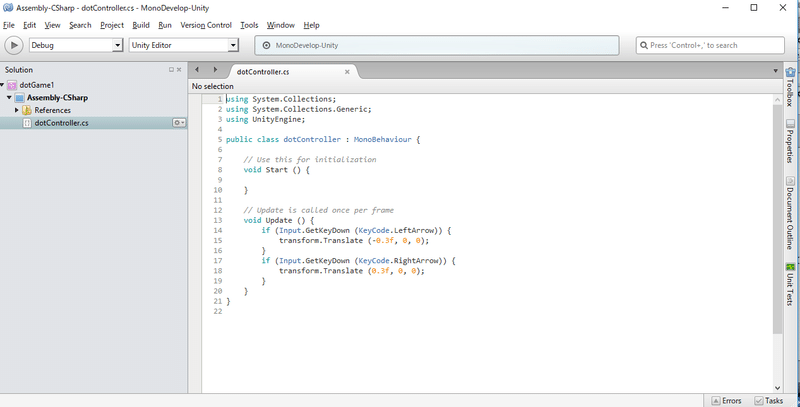Navigate back in document history
Screen dimensions: 800x407
pos(197,70)
